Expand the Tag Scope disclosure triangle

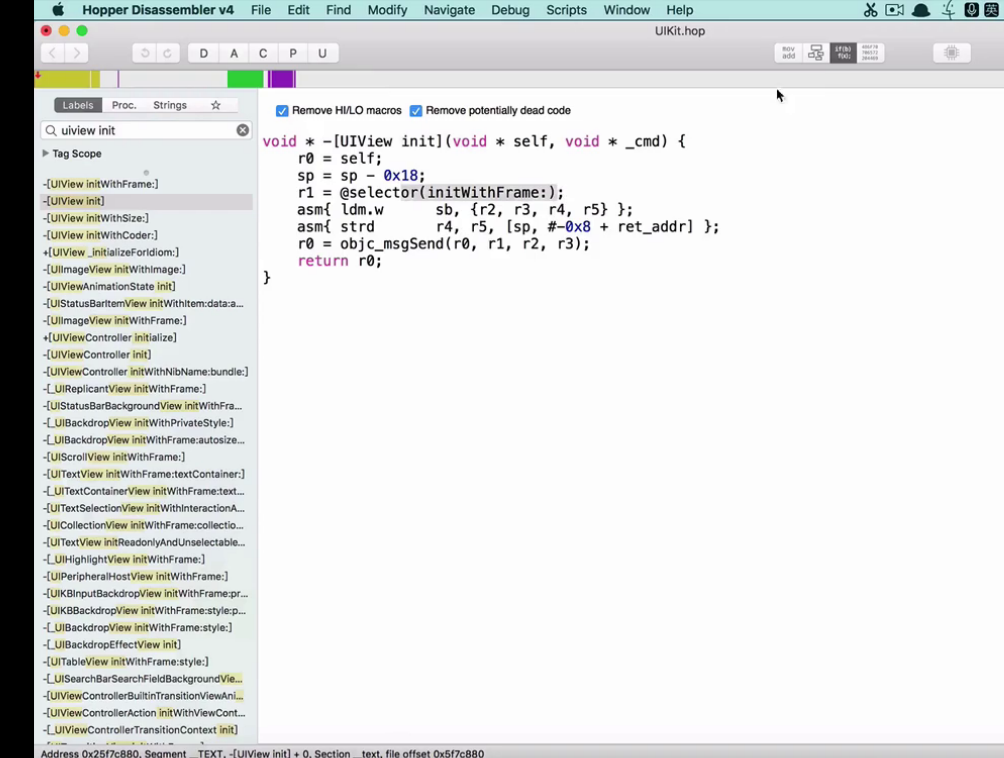45,154
